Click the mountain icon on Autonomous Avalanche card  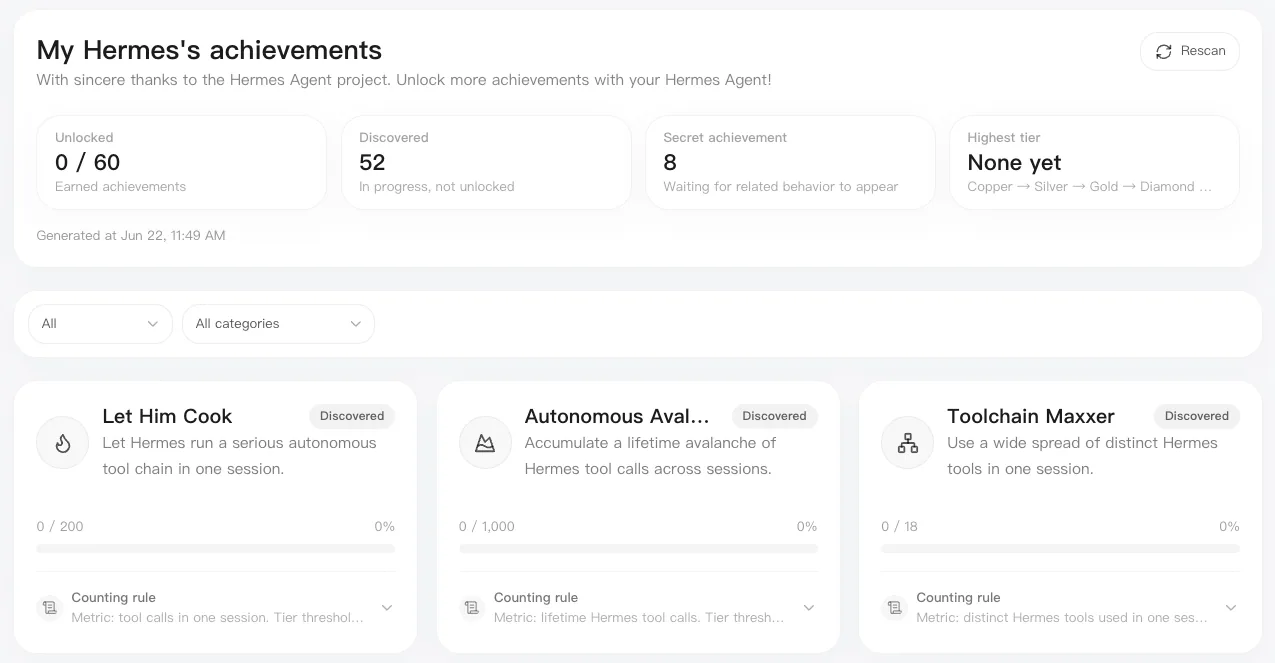[x=485, y=443]
